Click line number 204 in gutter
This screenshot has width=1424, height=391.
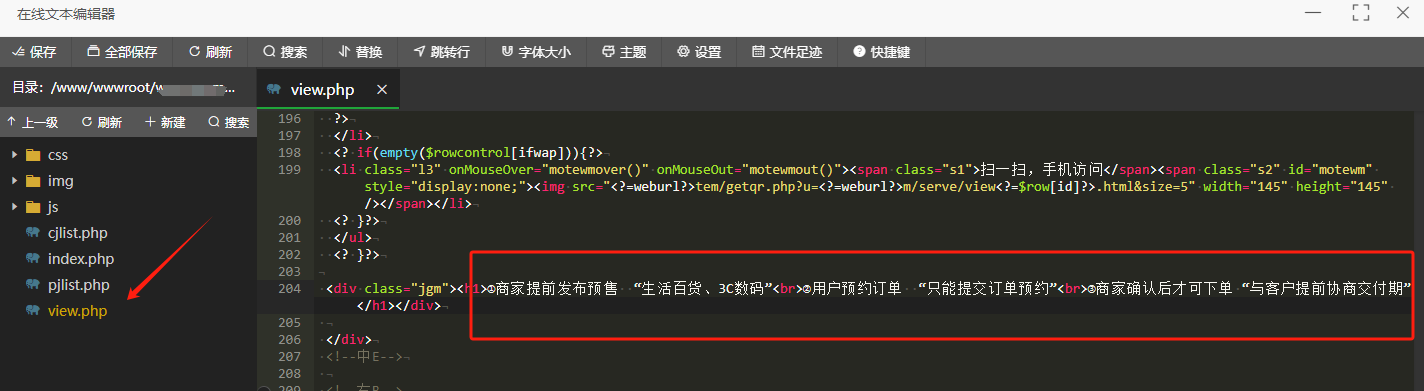click(289, 289)
